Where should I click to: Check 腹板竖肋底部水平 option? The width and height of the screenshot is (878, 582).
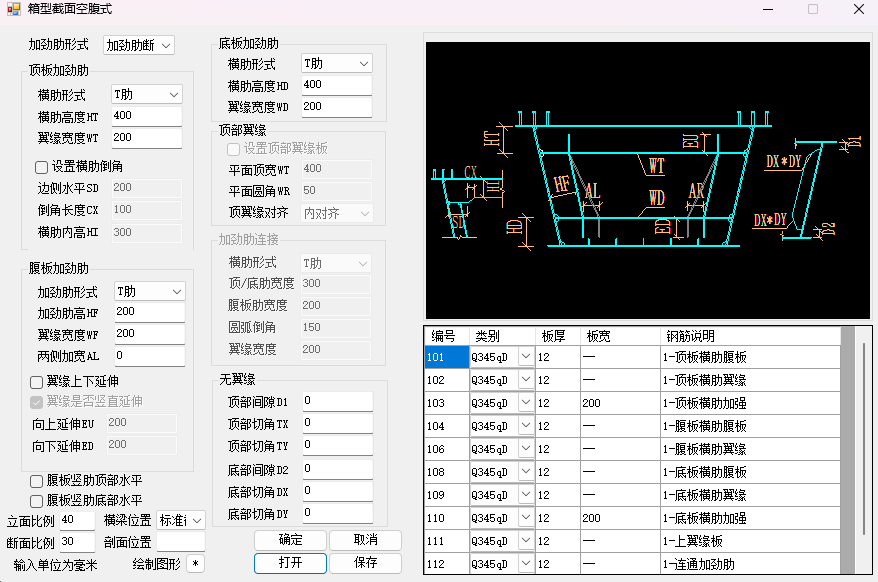coord(36,501)
